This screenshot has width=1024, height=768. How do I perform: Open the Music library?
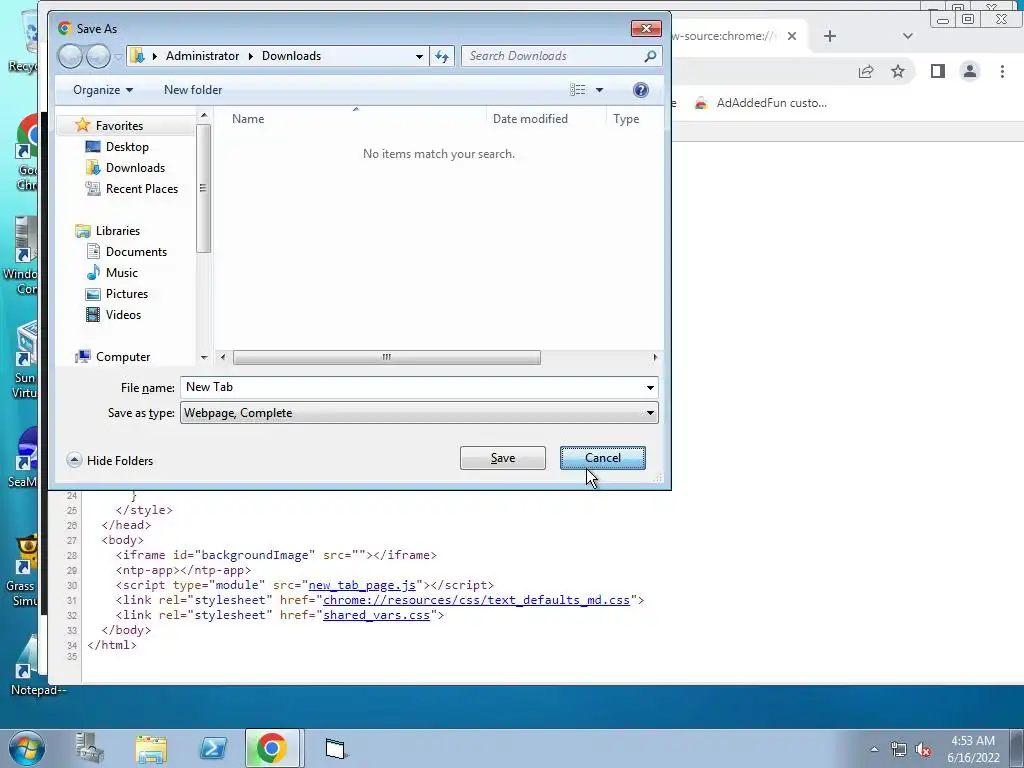121,272
